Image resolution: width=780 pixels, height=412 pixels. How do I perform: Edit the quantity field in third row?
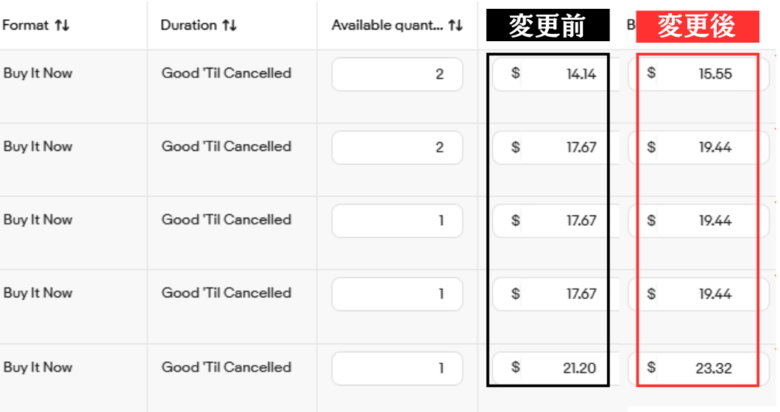pyautogui.click(x=397, y=221)
